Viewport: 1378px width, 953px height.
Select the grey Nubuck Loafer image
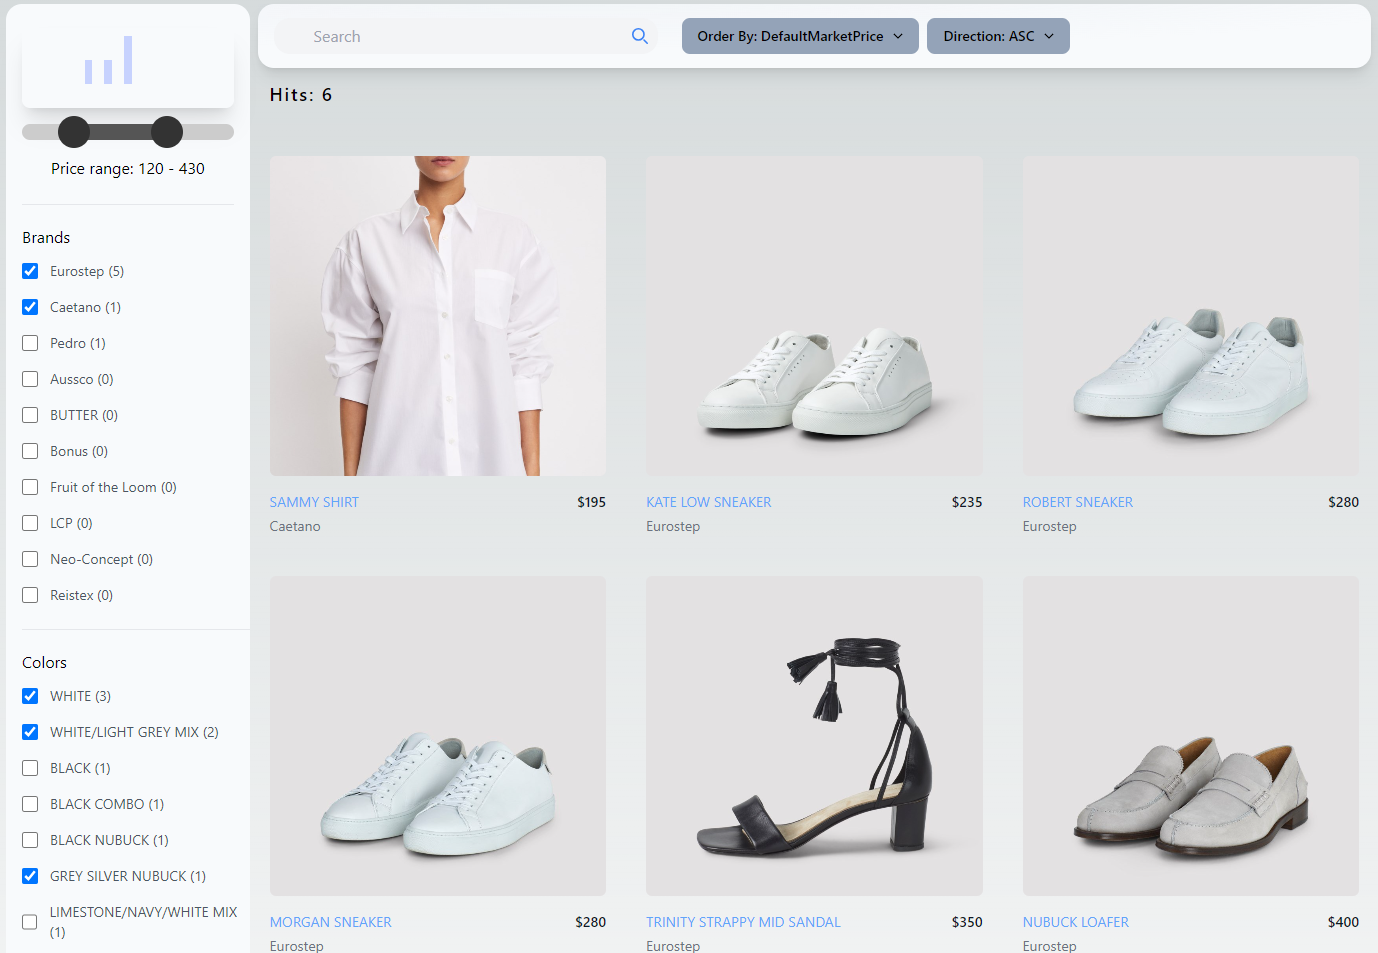1190,735
